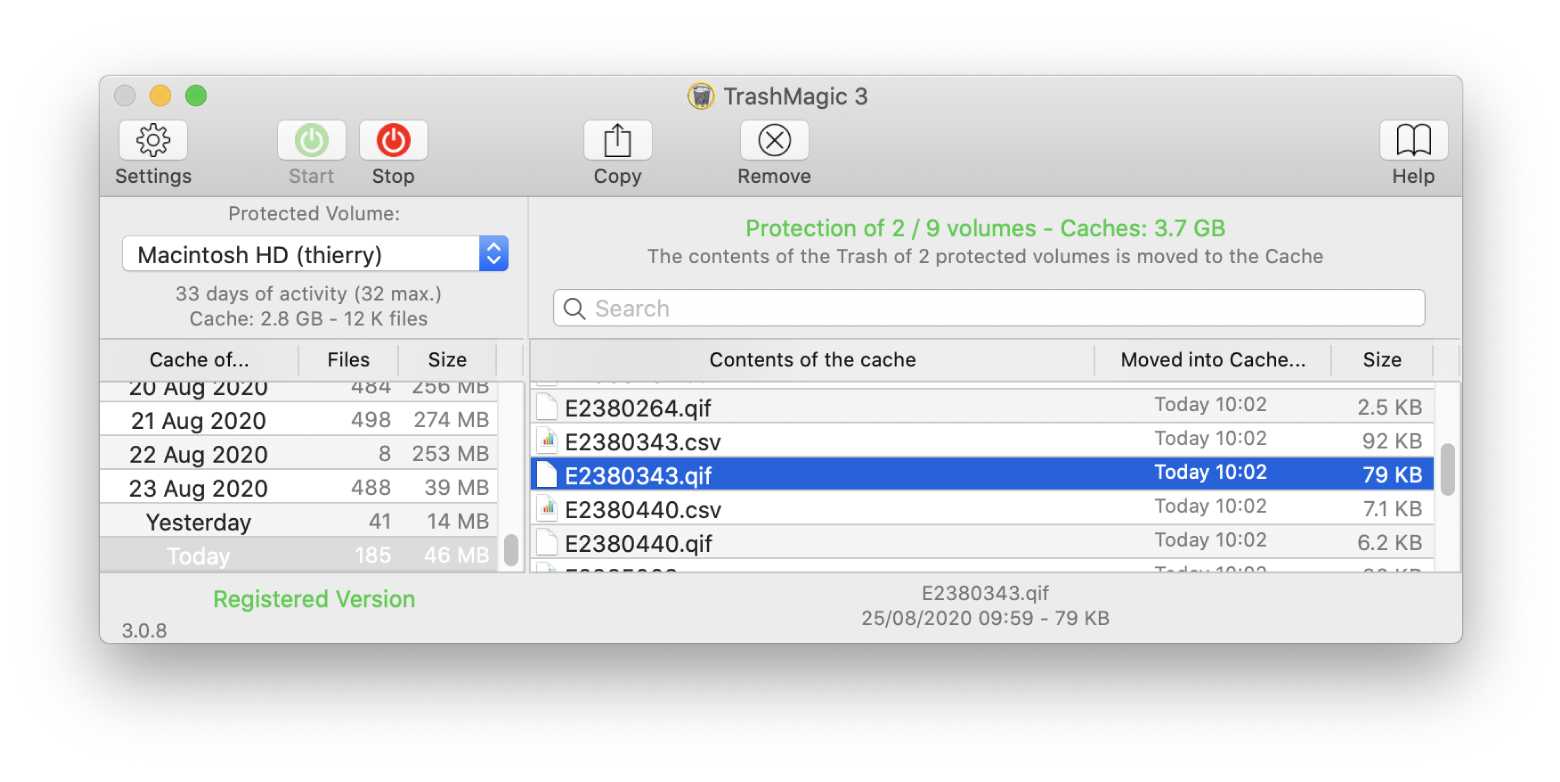Select the file name E2380343.csv
This screenshot has width=1560, height=782.
(x=643, y=442)
